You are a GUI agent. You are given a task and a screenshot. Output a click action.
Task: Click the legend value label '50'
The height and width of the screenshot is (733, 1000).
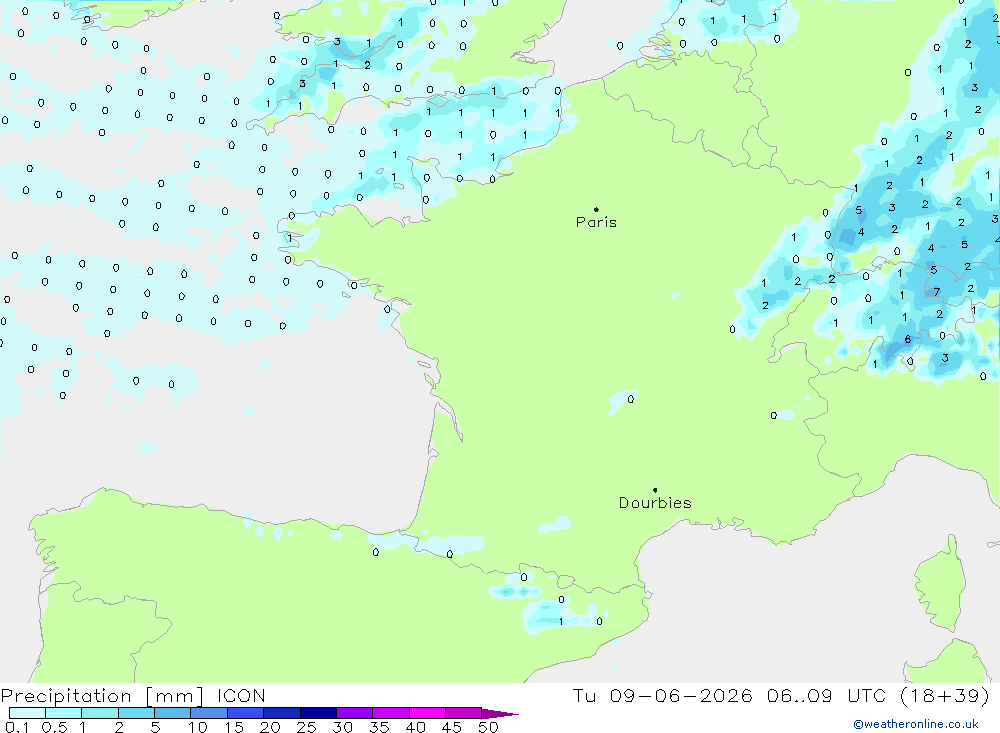click(x=488, y=727)
